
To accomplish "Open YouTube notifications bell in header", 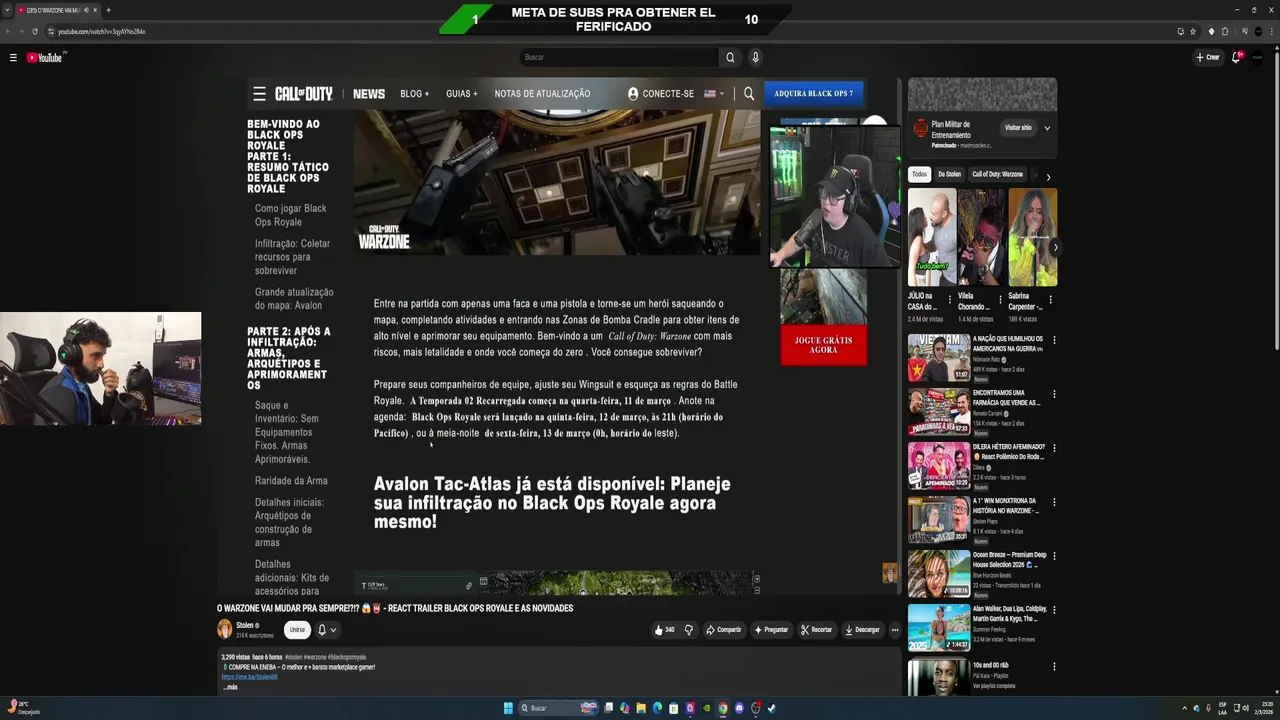I will (1237, 57).
